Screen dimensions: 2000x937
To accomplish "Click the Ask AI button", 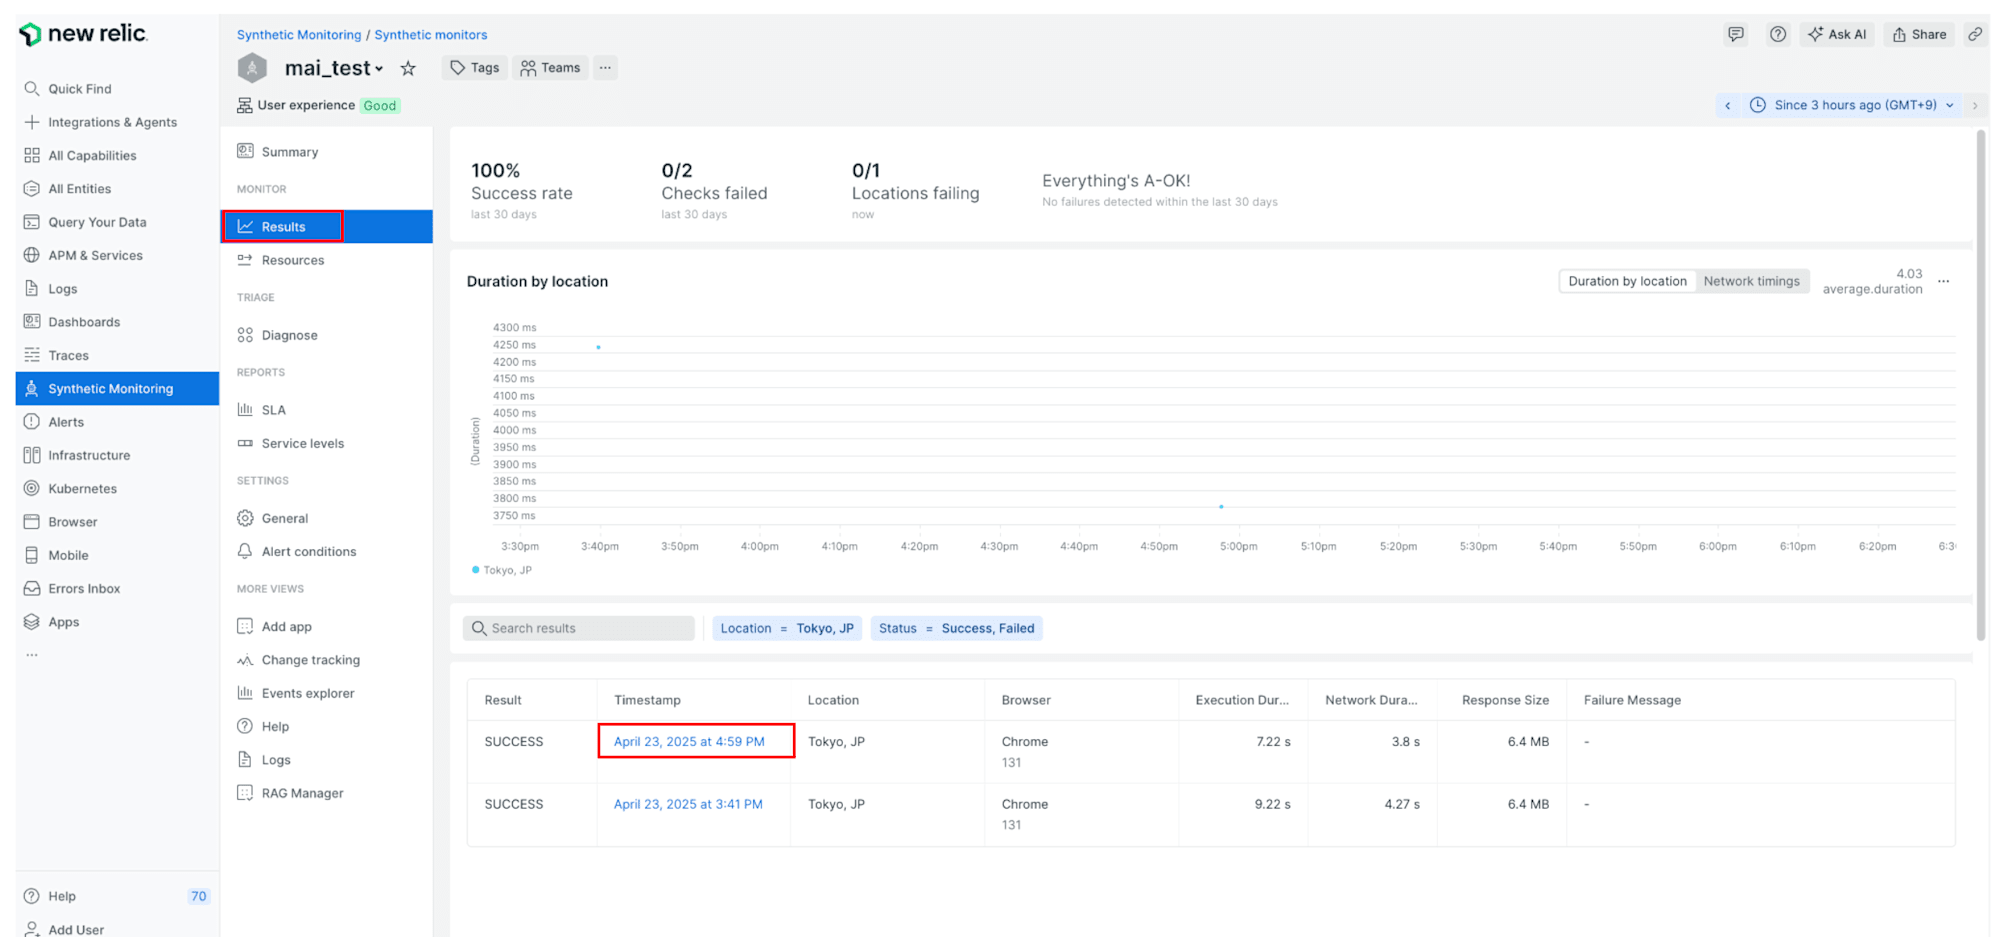I will pos(1837,34).
